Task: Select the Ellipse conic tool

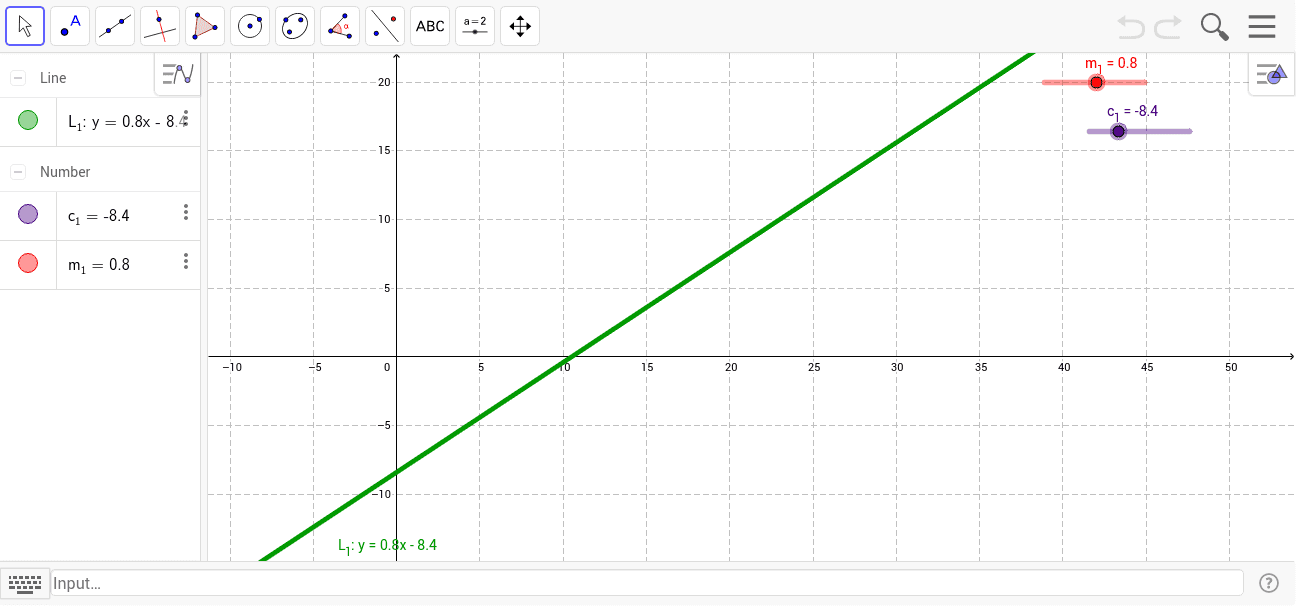Action: point(295,26)
